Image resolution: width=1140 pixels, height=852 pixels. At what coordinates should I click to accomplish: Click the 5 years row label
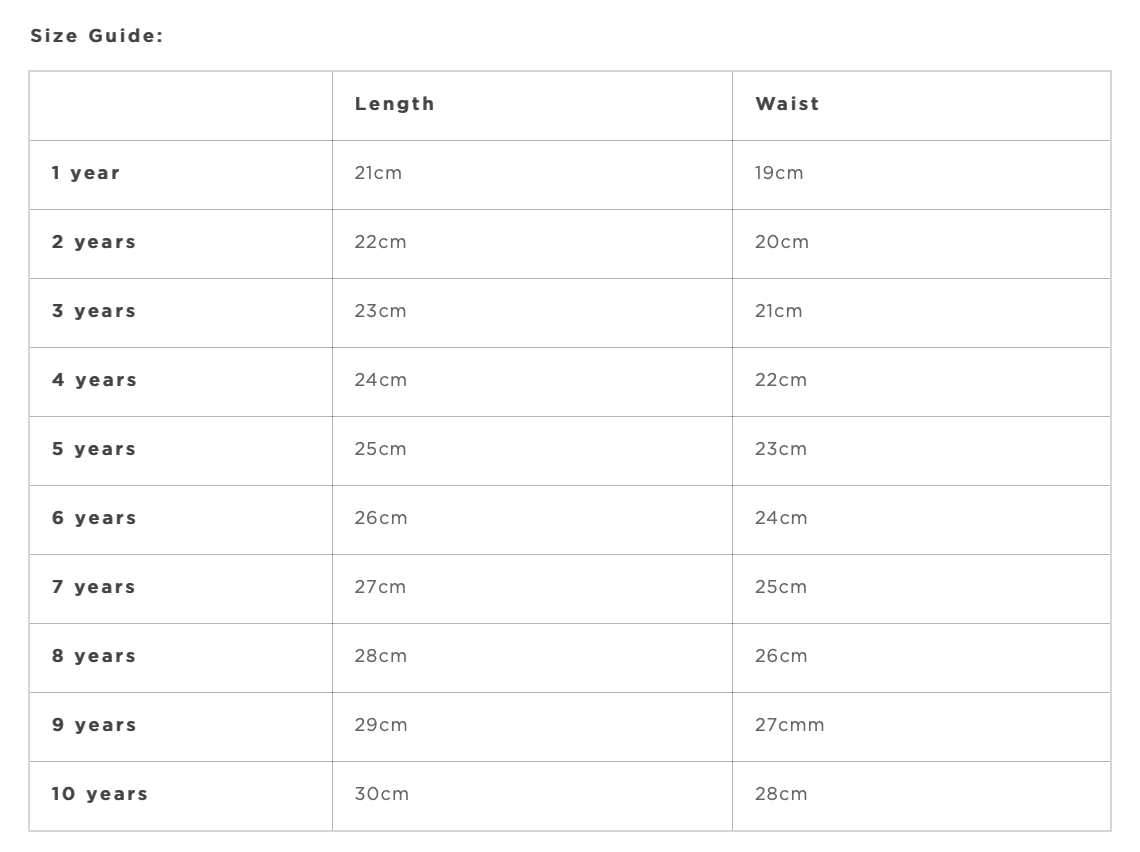[94, 449]
